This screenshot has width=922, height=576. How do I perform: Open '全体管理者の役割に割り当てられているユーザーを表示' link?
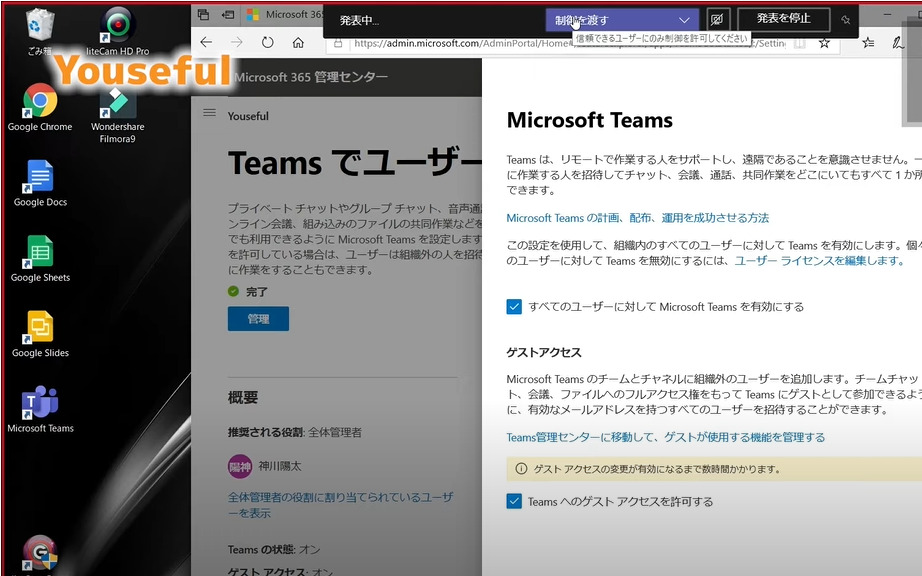(x=340, y=505)
